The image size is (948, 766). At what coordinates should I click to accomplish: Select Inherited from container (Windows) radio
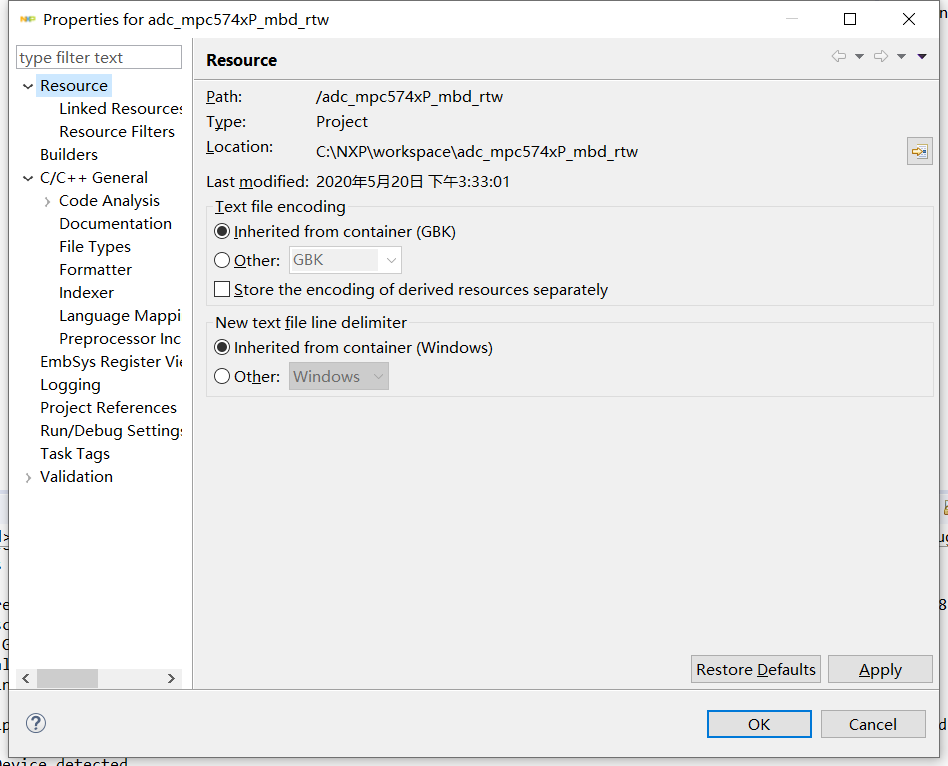pos(222,348)
